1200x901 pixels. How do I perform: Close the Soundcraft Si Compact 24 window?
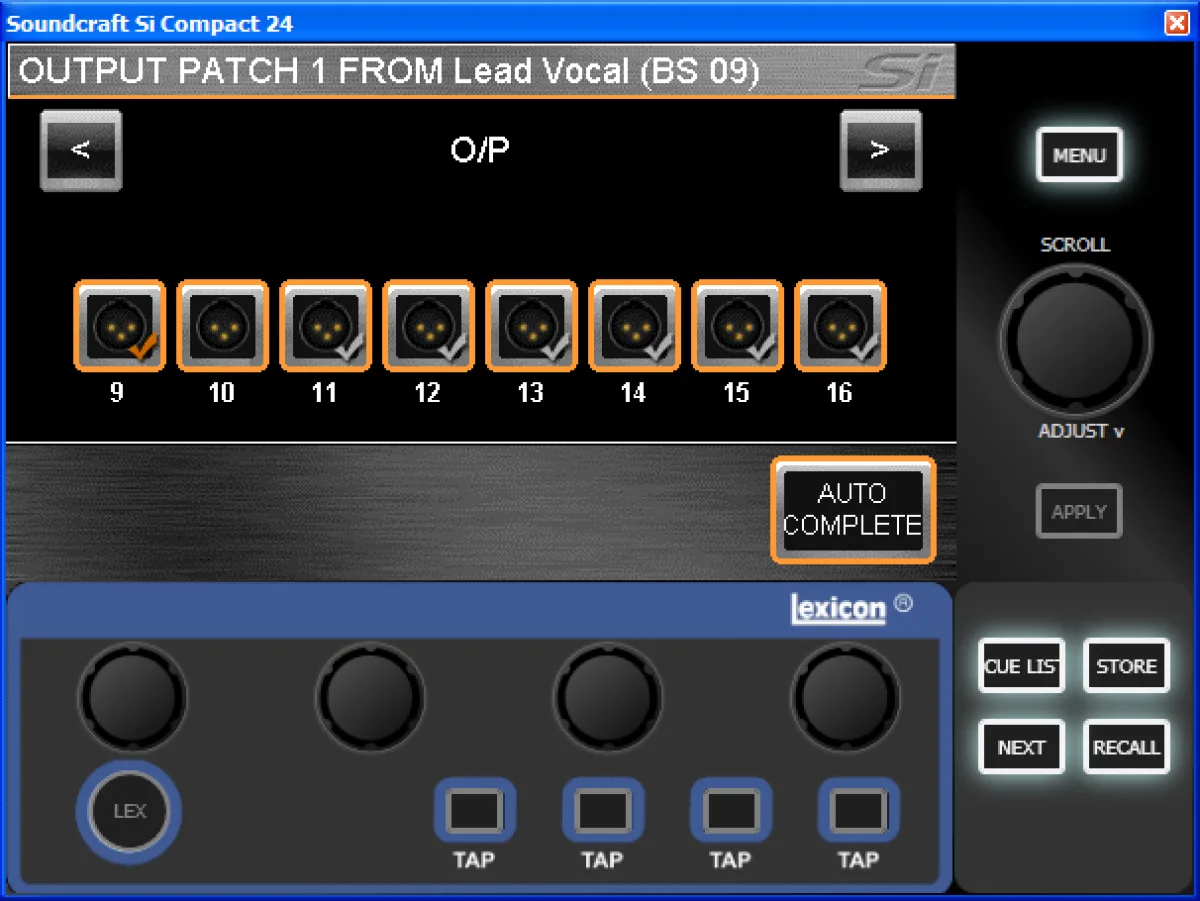[x=1176, y=23]
